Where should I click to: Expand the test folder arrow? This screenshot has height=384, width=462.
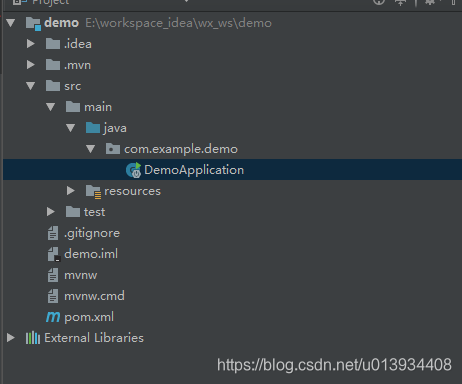51,212
